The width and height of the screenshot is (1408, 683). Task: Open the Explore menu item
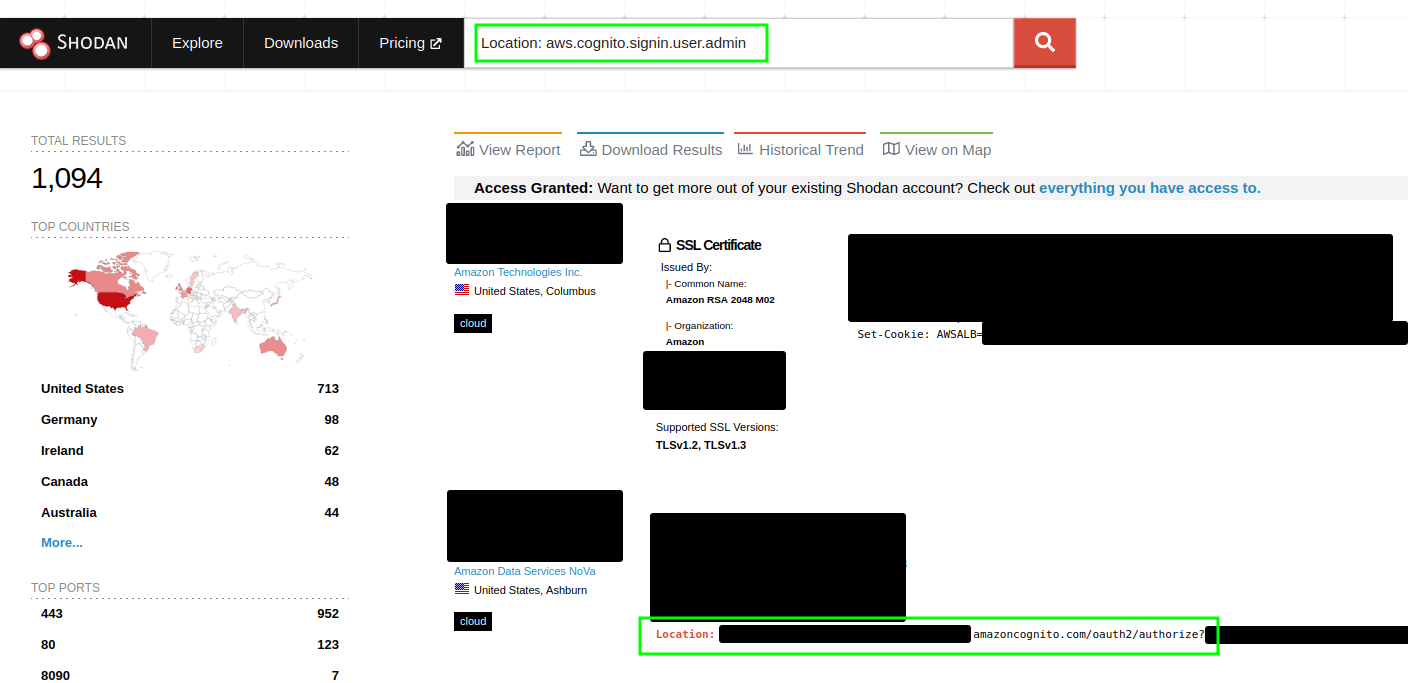click(x=196, y=42)
